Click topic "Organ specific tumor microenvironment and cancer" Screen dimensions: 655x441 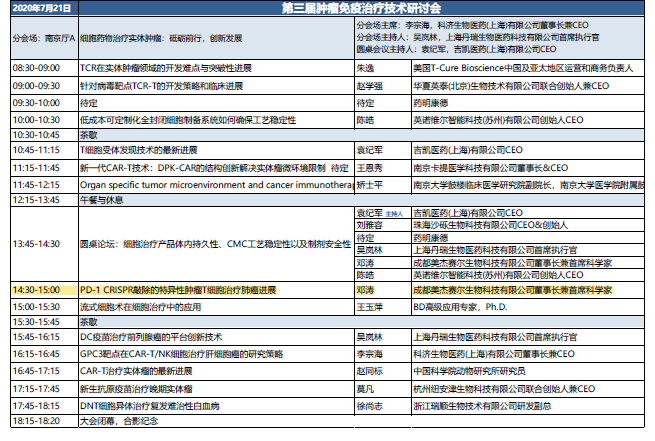pos(187,185)
